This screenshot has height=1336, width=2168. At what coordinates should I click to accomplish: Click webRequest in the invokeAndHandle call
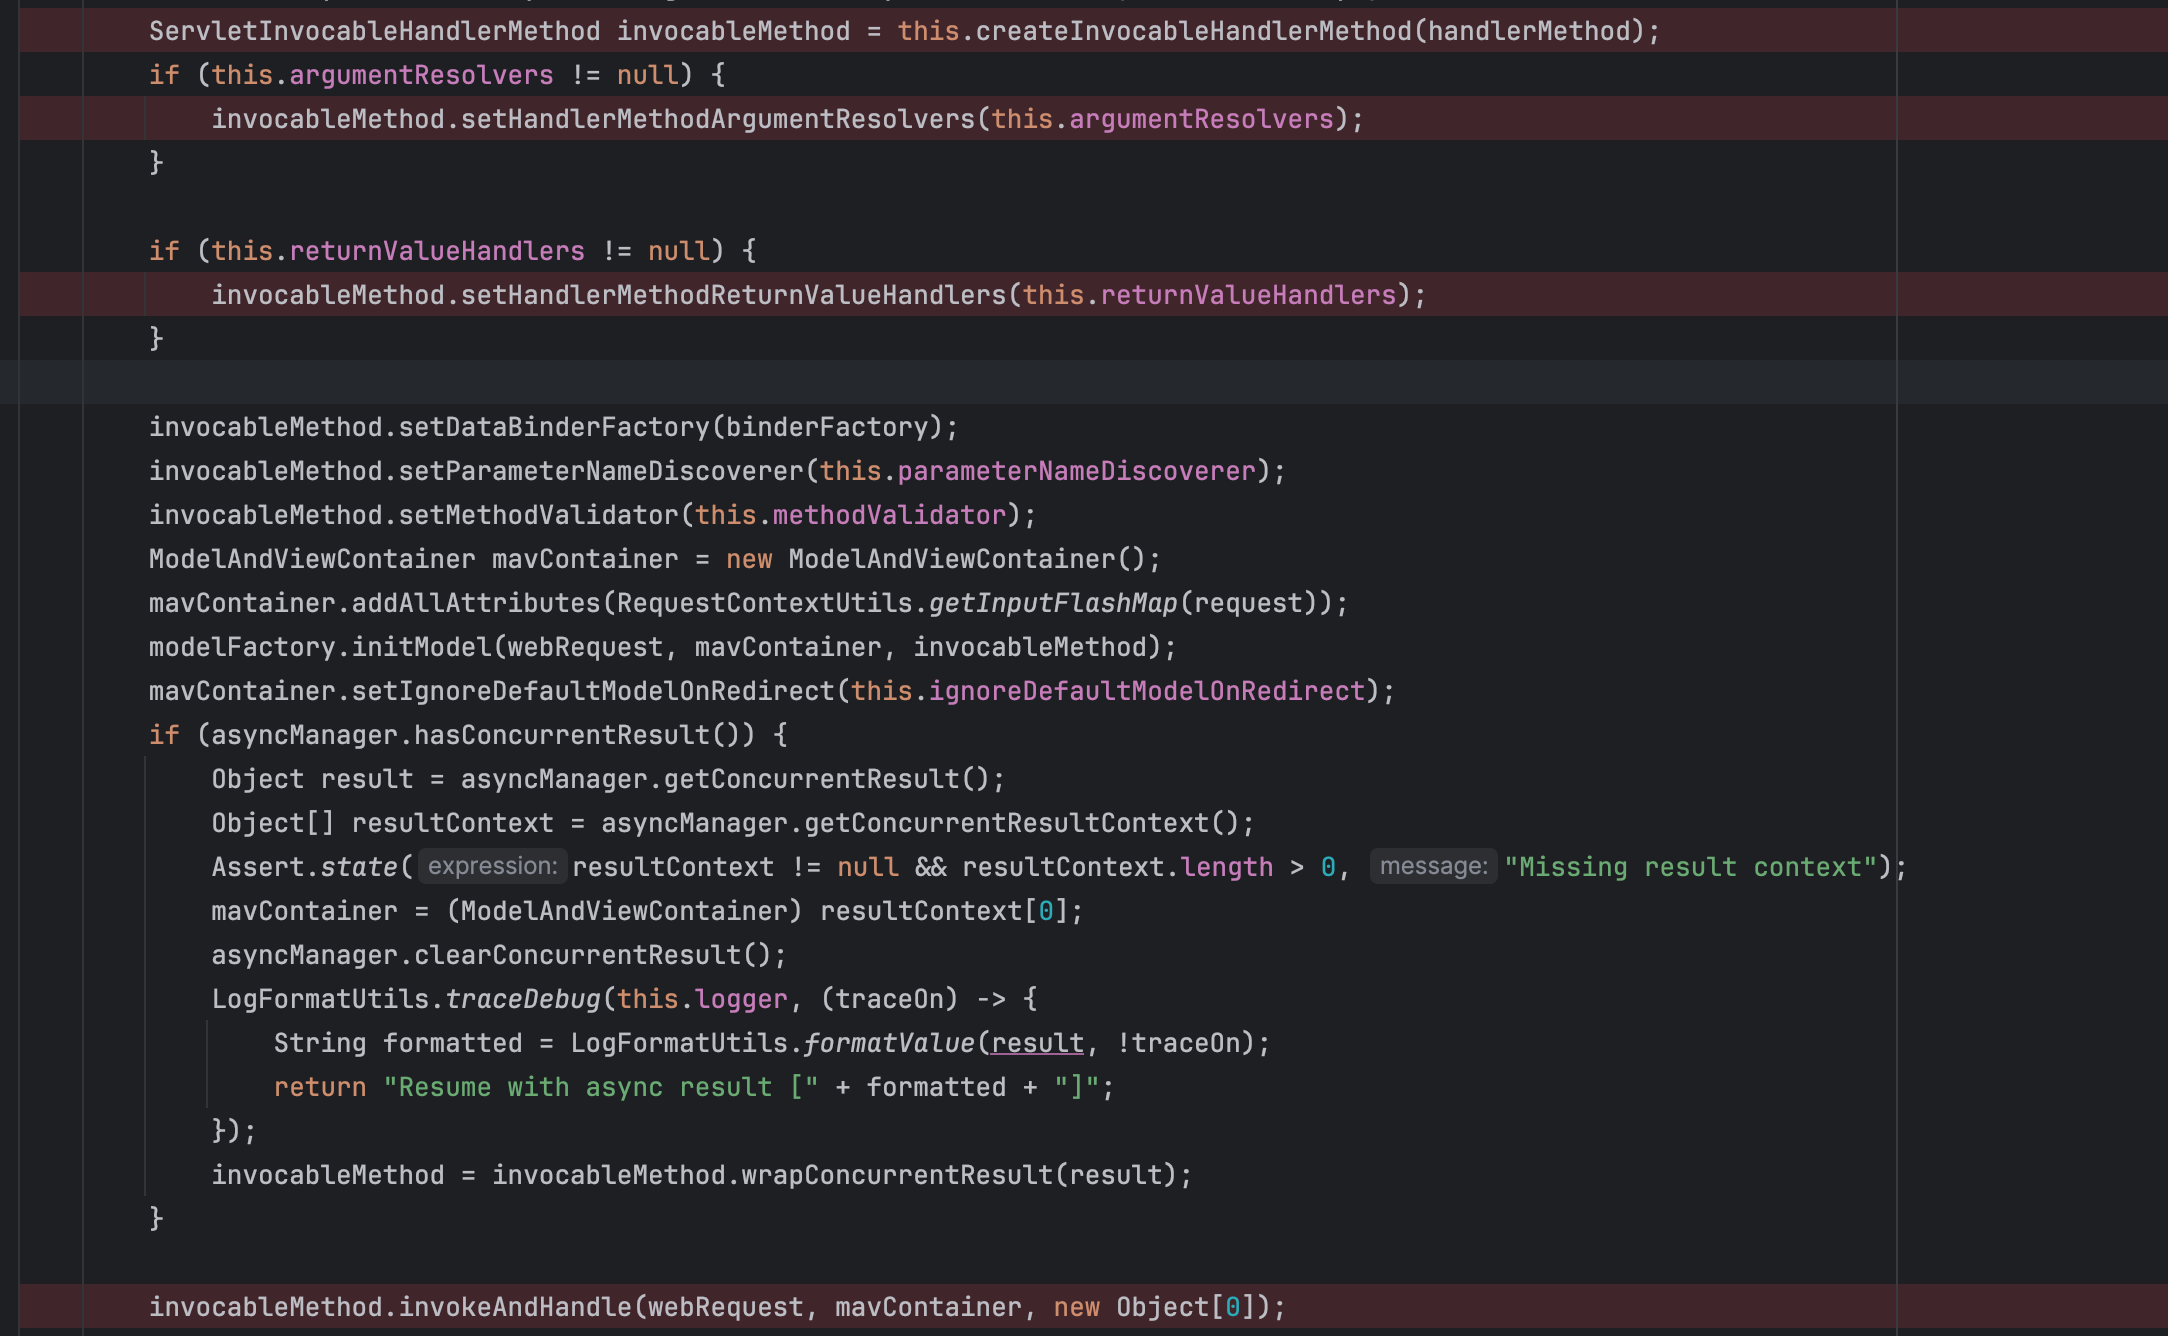(725, 1307)
